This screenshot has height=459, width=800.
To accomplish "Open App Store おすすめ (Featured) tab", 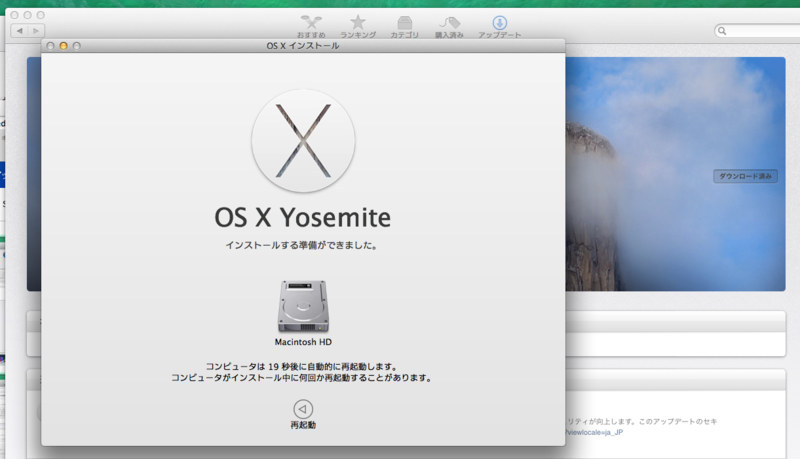I will tap(311, 27).
